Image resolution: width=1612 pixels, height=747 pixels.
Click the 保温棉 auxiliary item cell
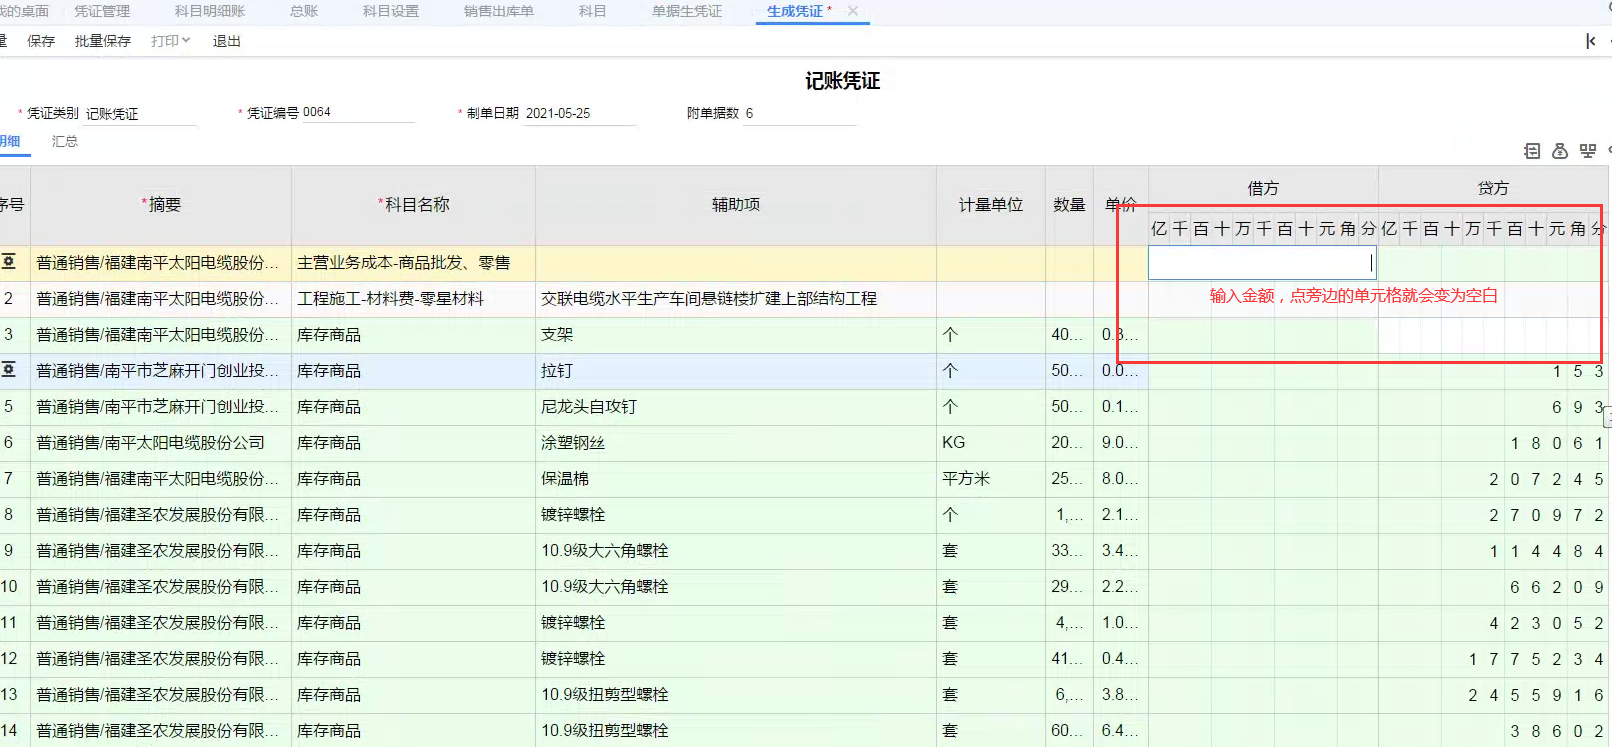click(x=736, y=479)
